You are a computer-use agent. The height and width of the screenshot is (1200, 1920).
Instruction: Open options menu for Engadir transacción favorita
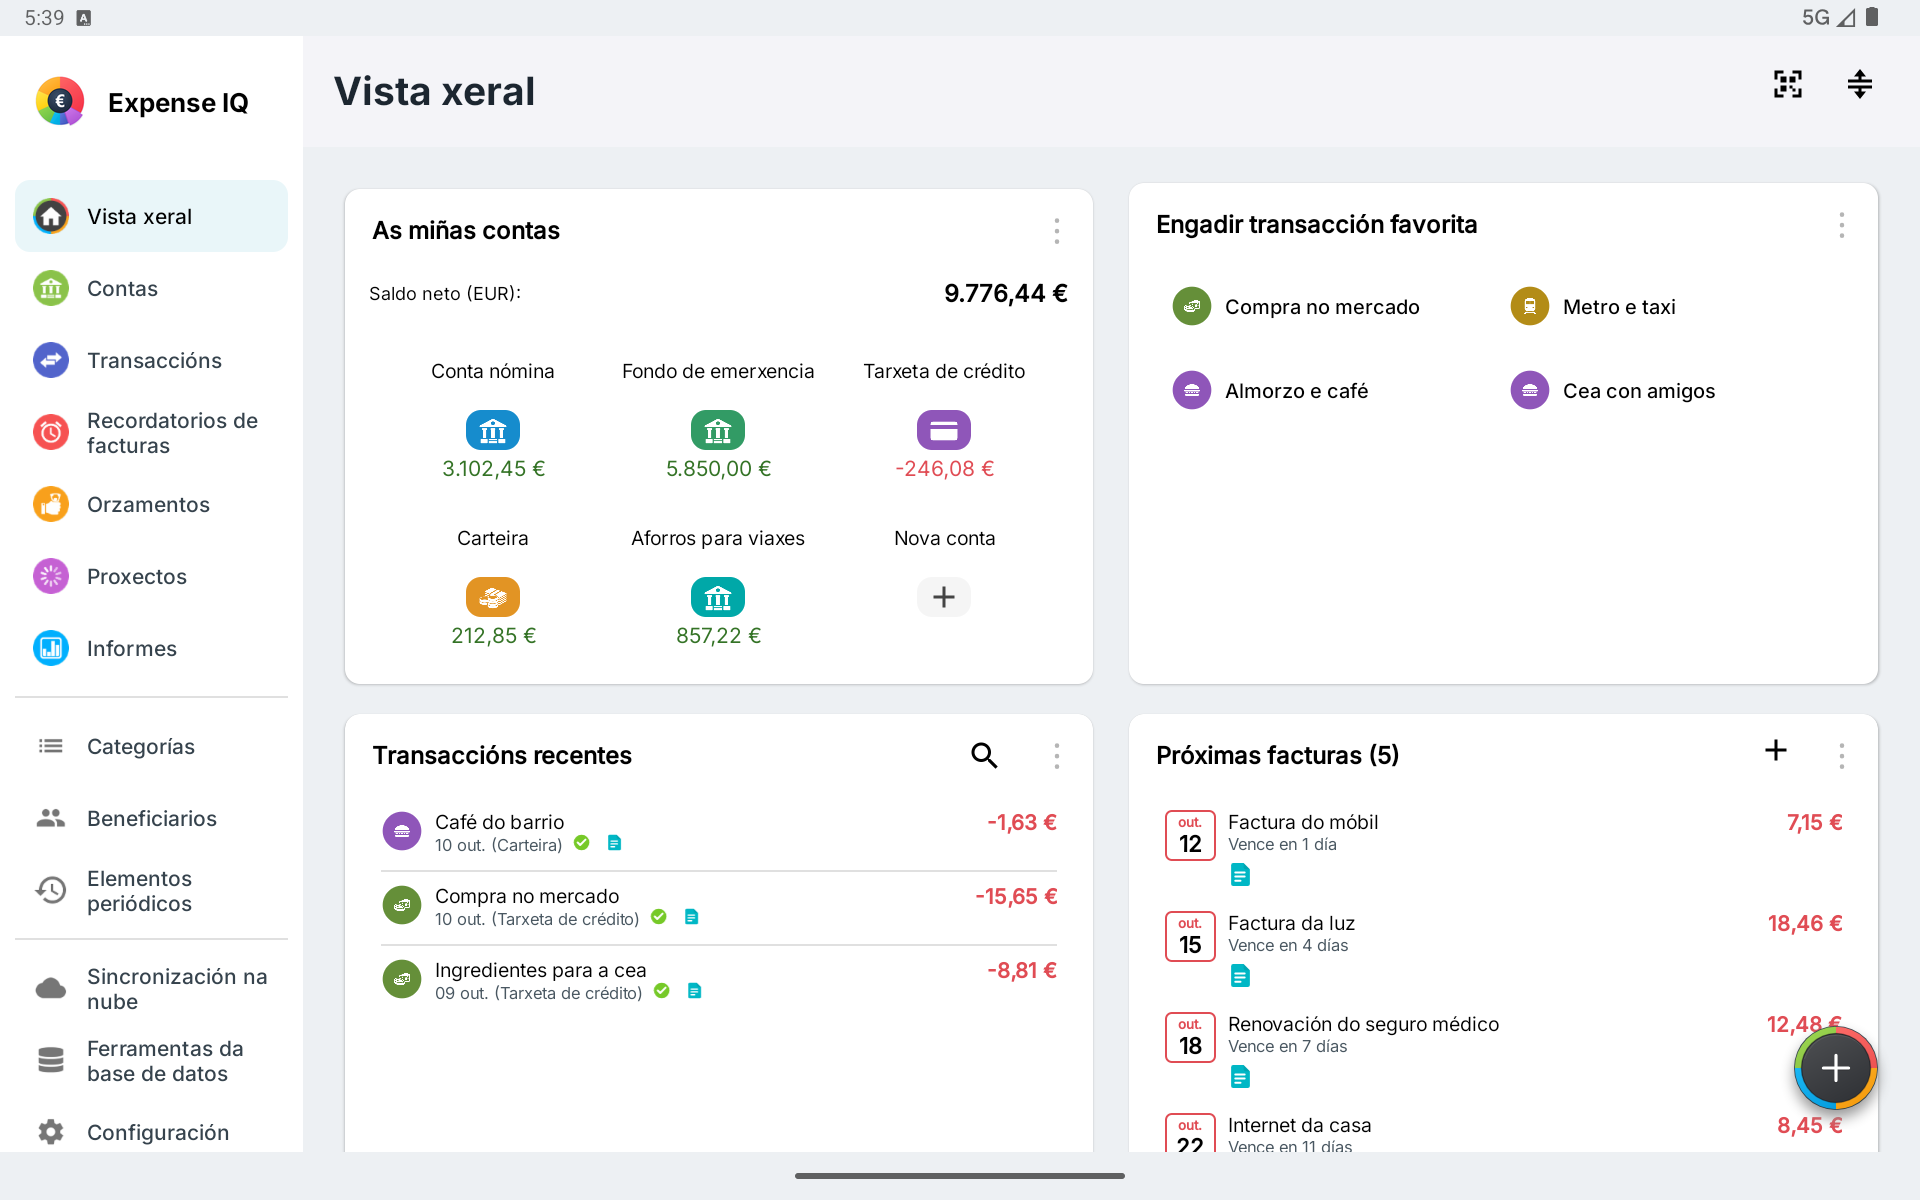1841,225
